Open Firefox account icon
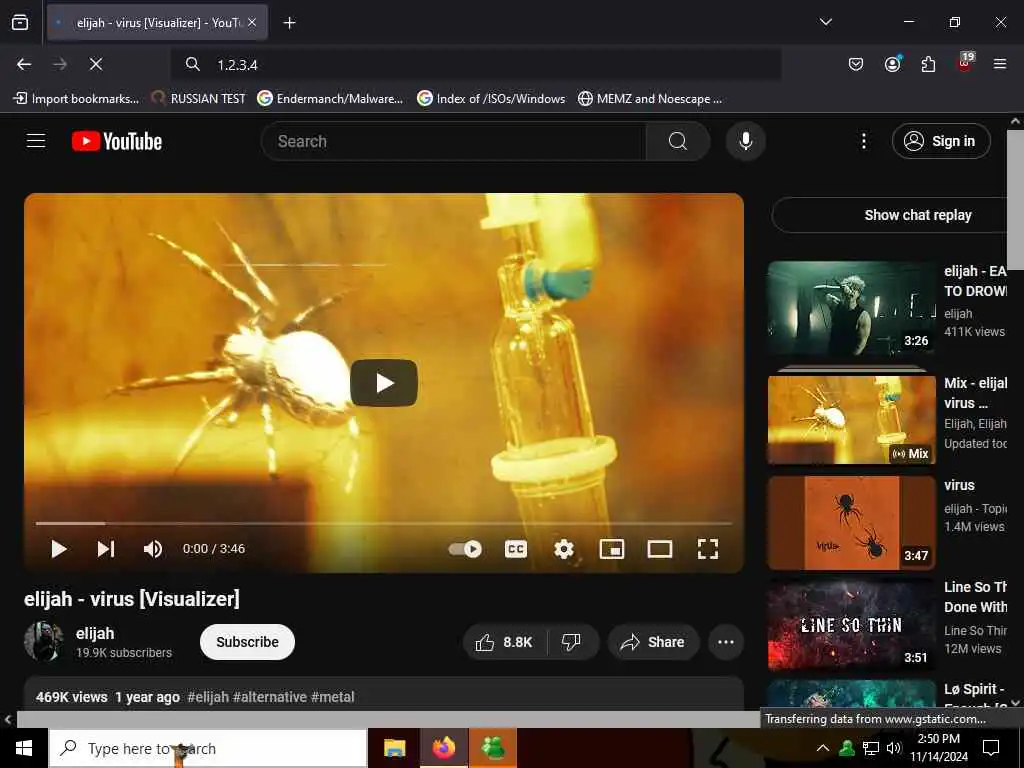Image resolution: width=1024 pixels, height=768 pixels. coord(892,64)
